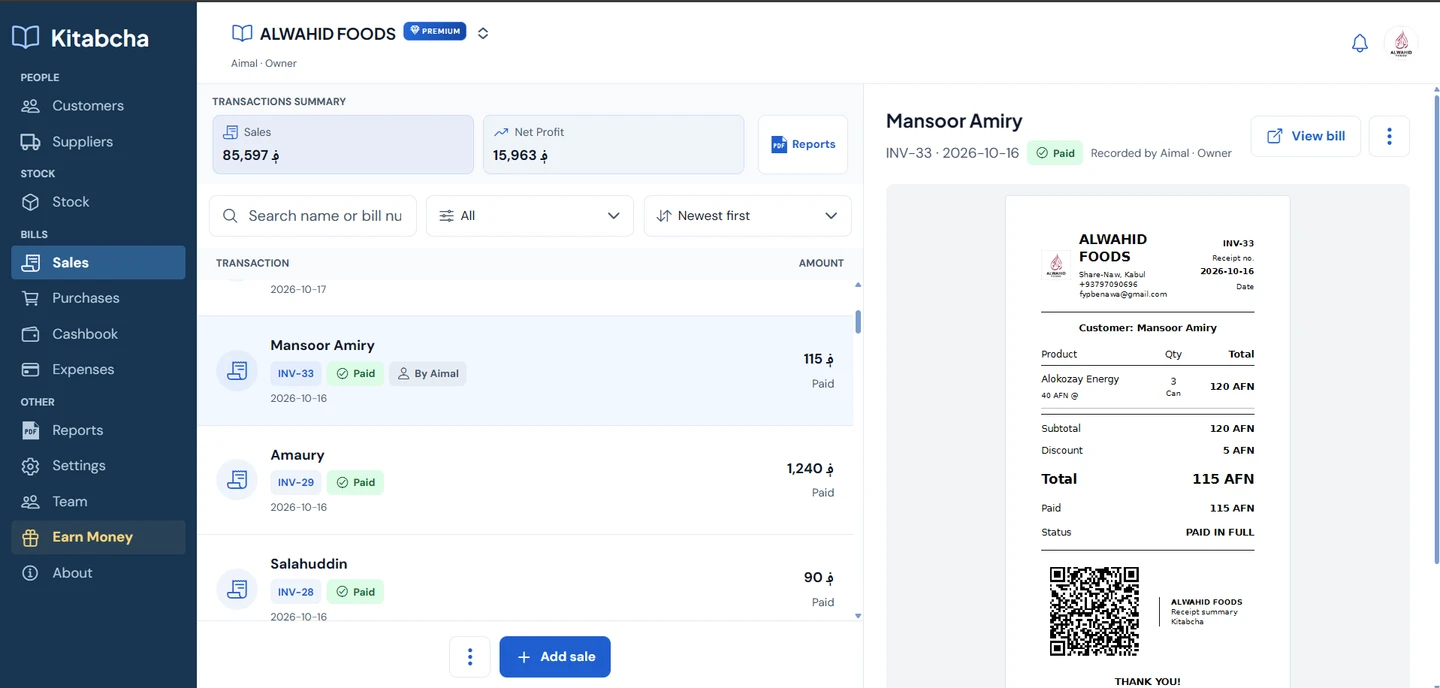This screenshot has width=1440, height=688.
Task: Go to Suppliers page
Action: point(98,142)
